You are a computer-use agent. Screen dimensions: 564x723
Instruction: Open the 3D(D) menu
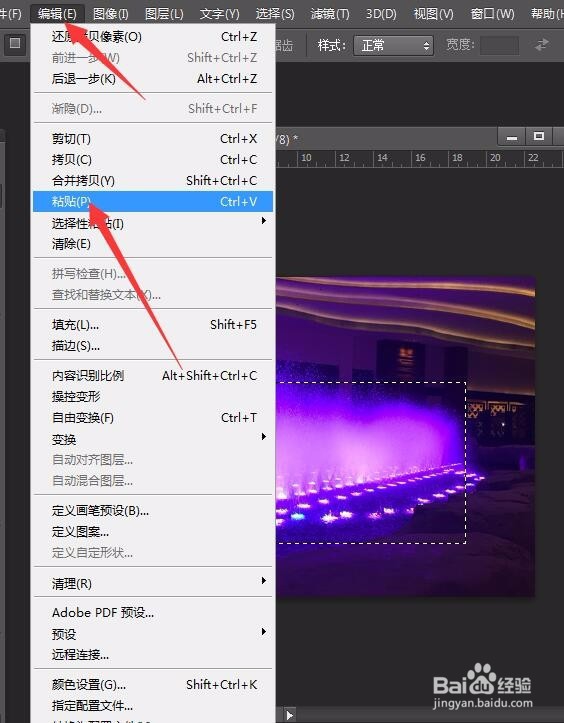coord(381,13)
